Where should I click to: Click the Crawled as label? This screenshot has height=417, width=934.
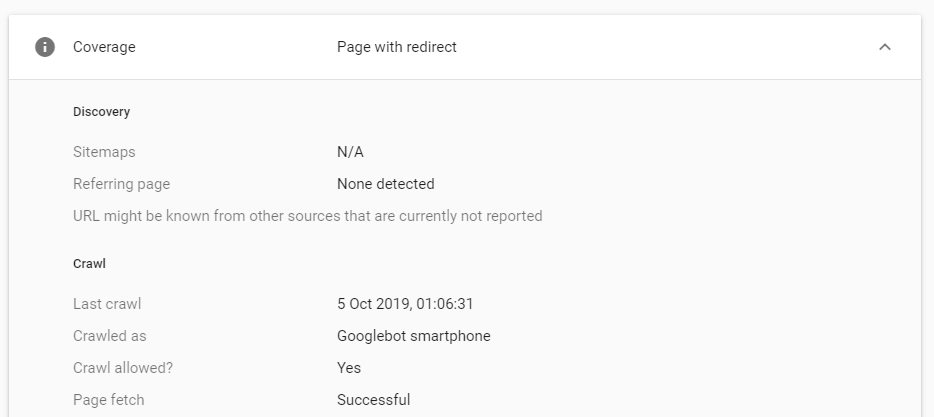(x=110, y=336)
